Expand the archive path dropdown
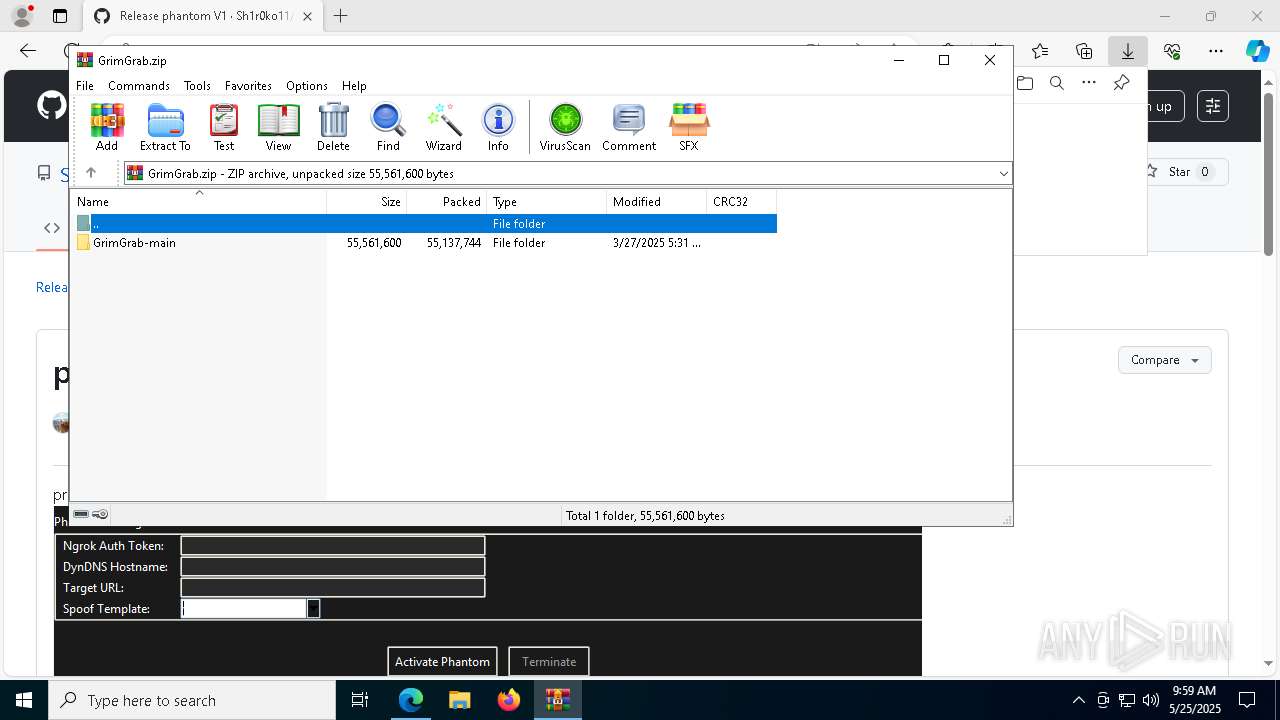Viewport: 1280px width, 720px height. (1003, 174)
